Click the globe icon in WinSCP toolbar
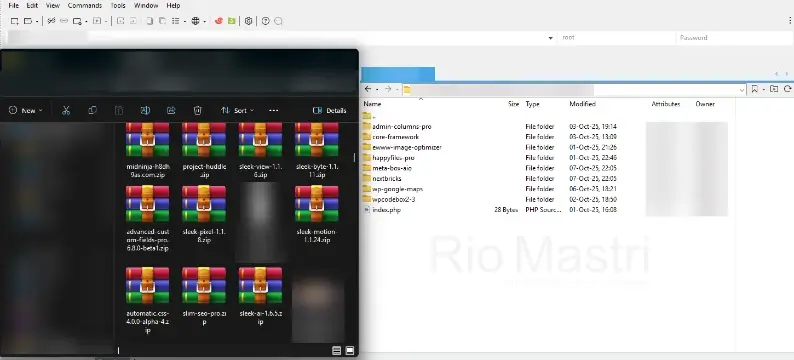The height and width of the screenshot is (360, 794). [x=195, y=21]
